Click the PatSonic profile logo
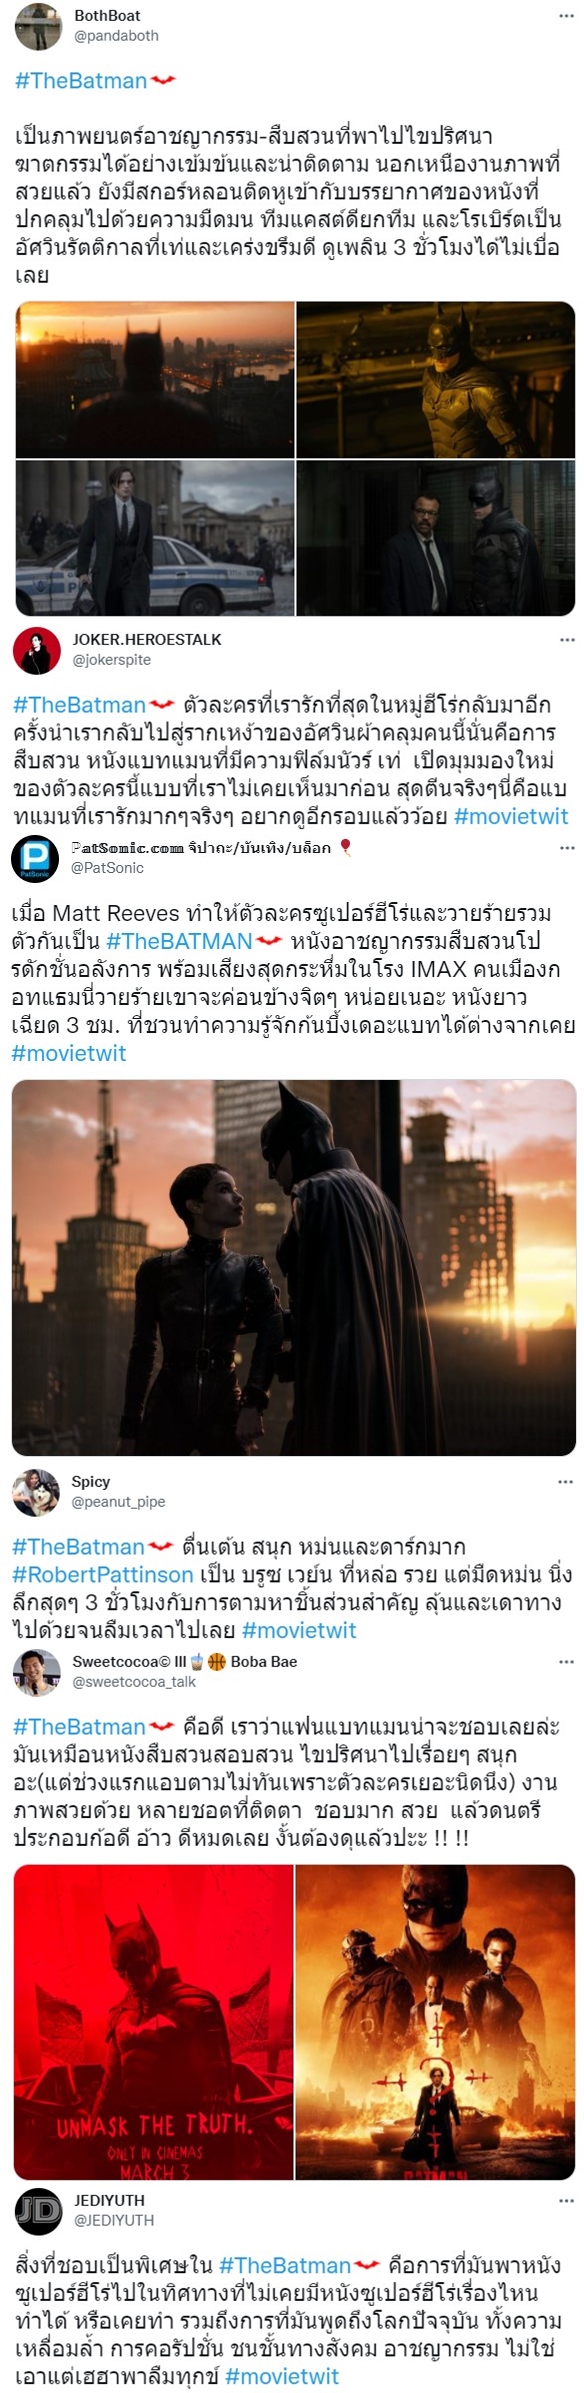The width and height of the screenshot is (584, 2393). pos(35,859)
